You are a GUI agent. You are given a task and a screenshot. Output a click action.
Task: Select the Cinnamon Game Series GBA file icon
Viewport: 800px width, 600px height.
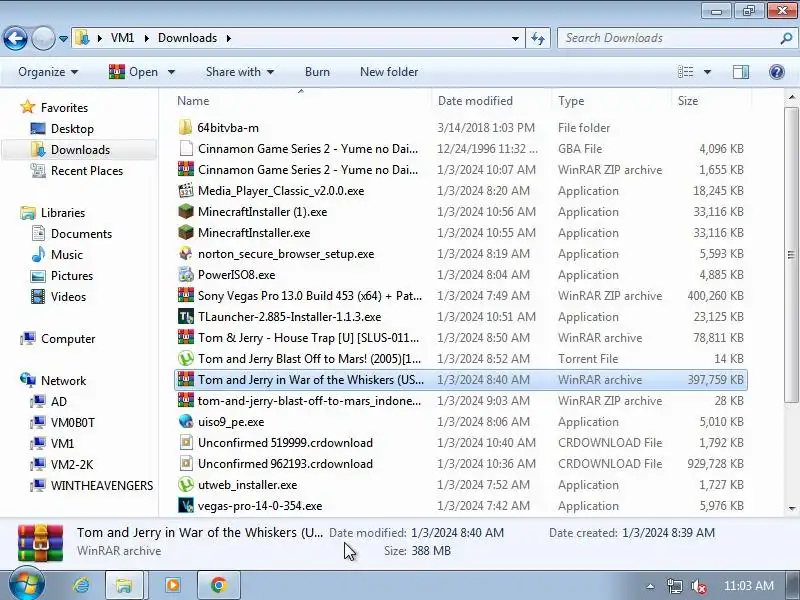[186, 148]
